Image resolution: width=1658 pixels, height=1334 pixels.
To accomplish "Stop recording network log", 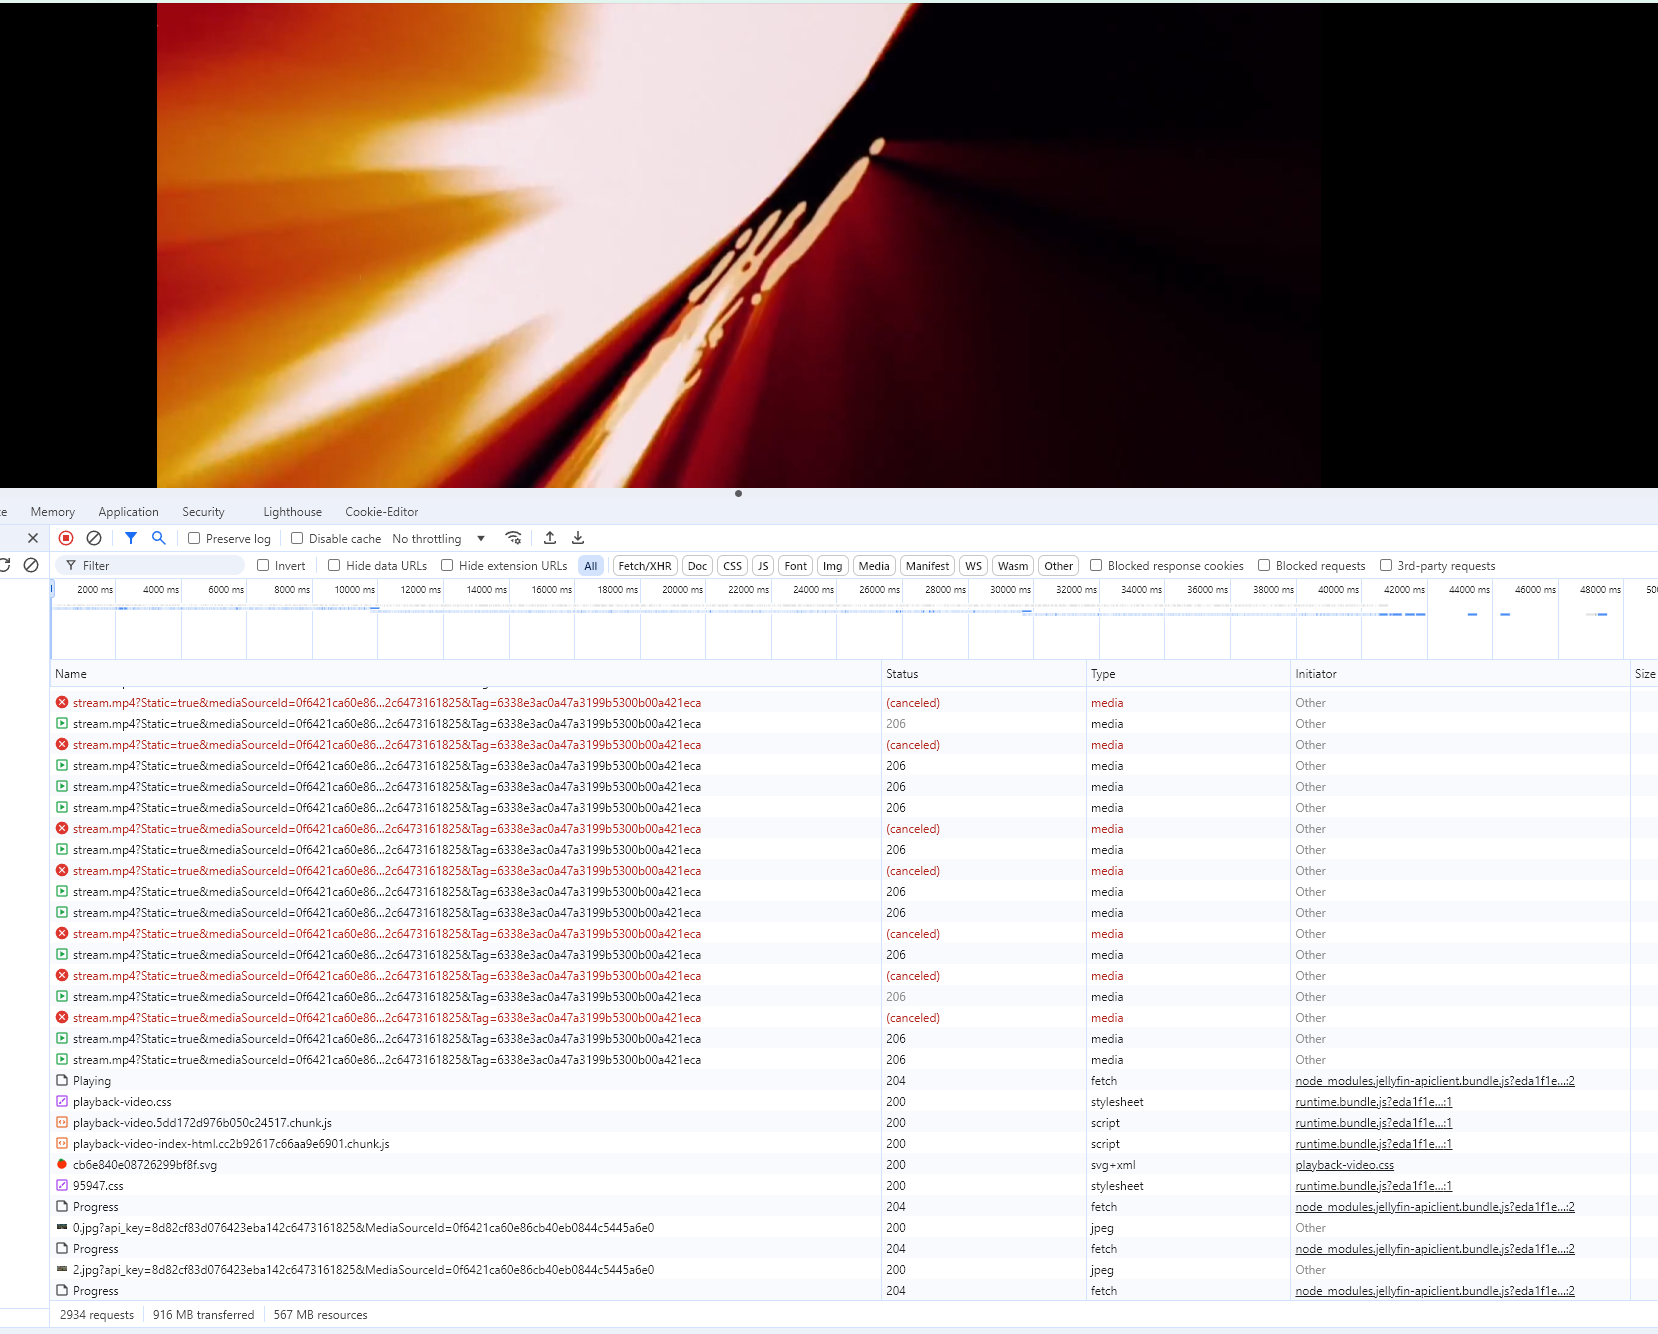I will tap(66, 538).
